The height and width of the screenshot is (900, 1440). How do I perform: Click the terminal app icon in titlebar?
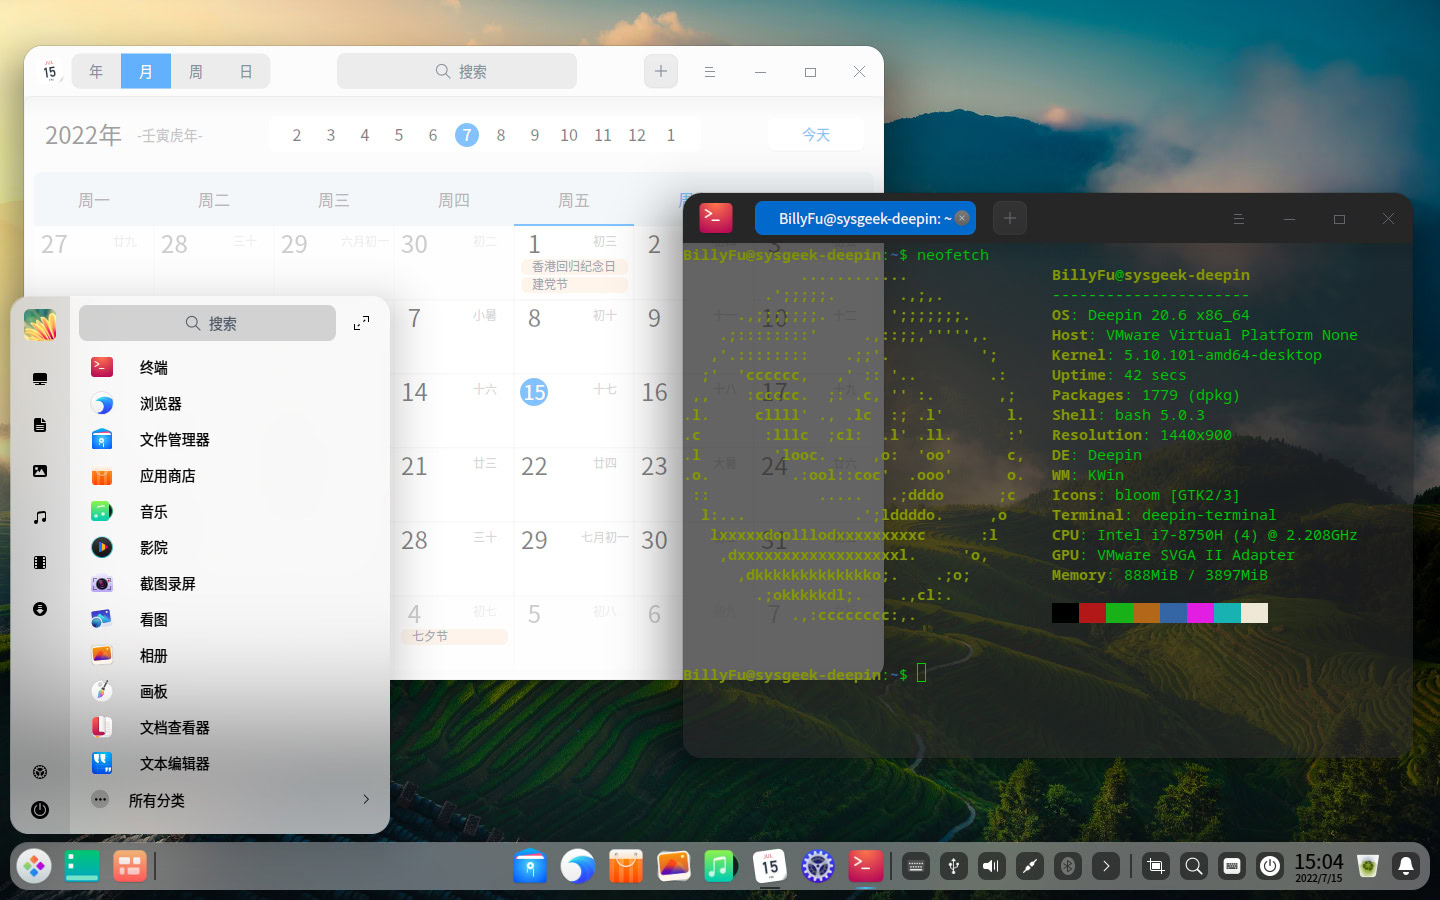[x=716, y=218]
